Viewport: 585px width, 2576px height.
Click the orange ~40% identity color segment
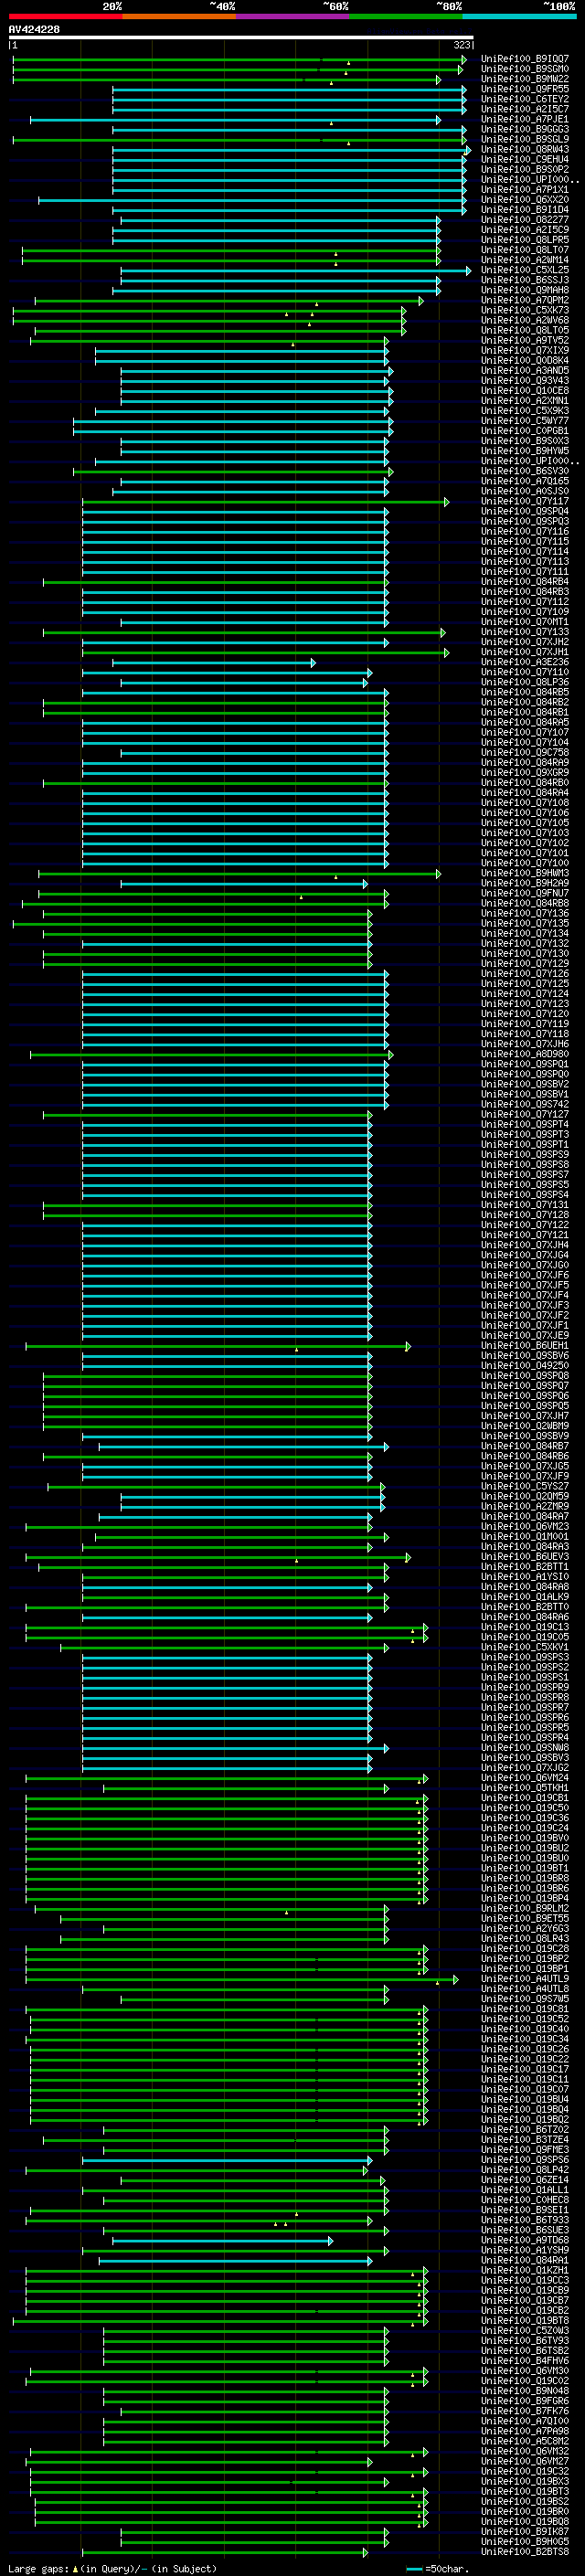(179, 16)
